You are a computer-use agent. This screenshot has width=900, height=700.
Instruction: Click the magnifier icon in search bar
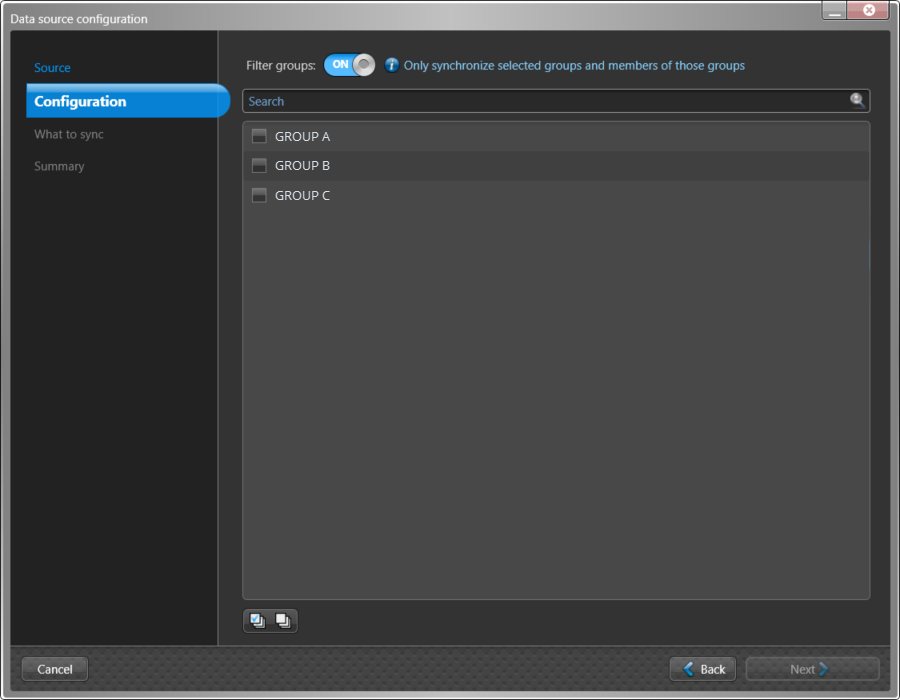[857, 100]
